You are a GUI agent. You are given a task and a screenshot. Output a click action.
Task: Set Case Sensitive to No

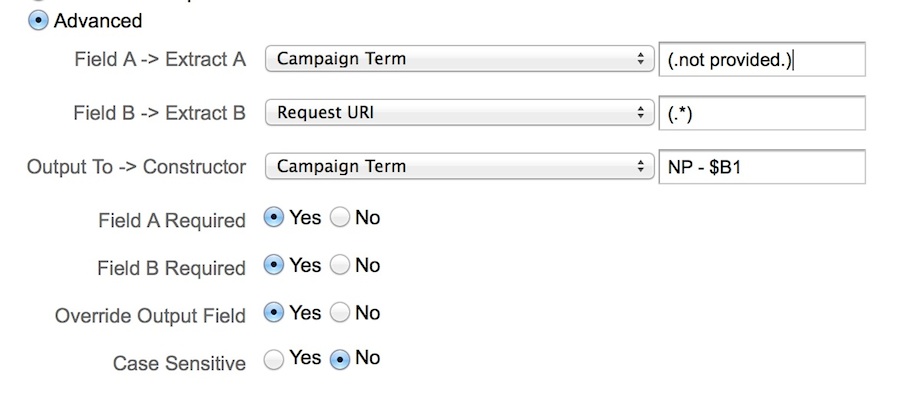coord(340,360)
